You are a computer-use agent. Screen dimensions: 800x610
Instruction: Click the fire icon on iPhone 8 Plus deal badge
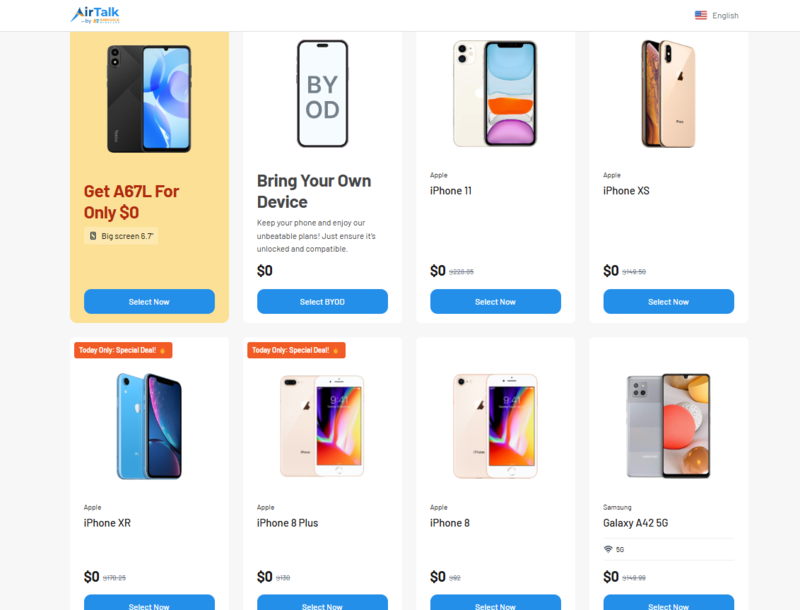tap(336, 350)
